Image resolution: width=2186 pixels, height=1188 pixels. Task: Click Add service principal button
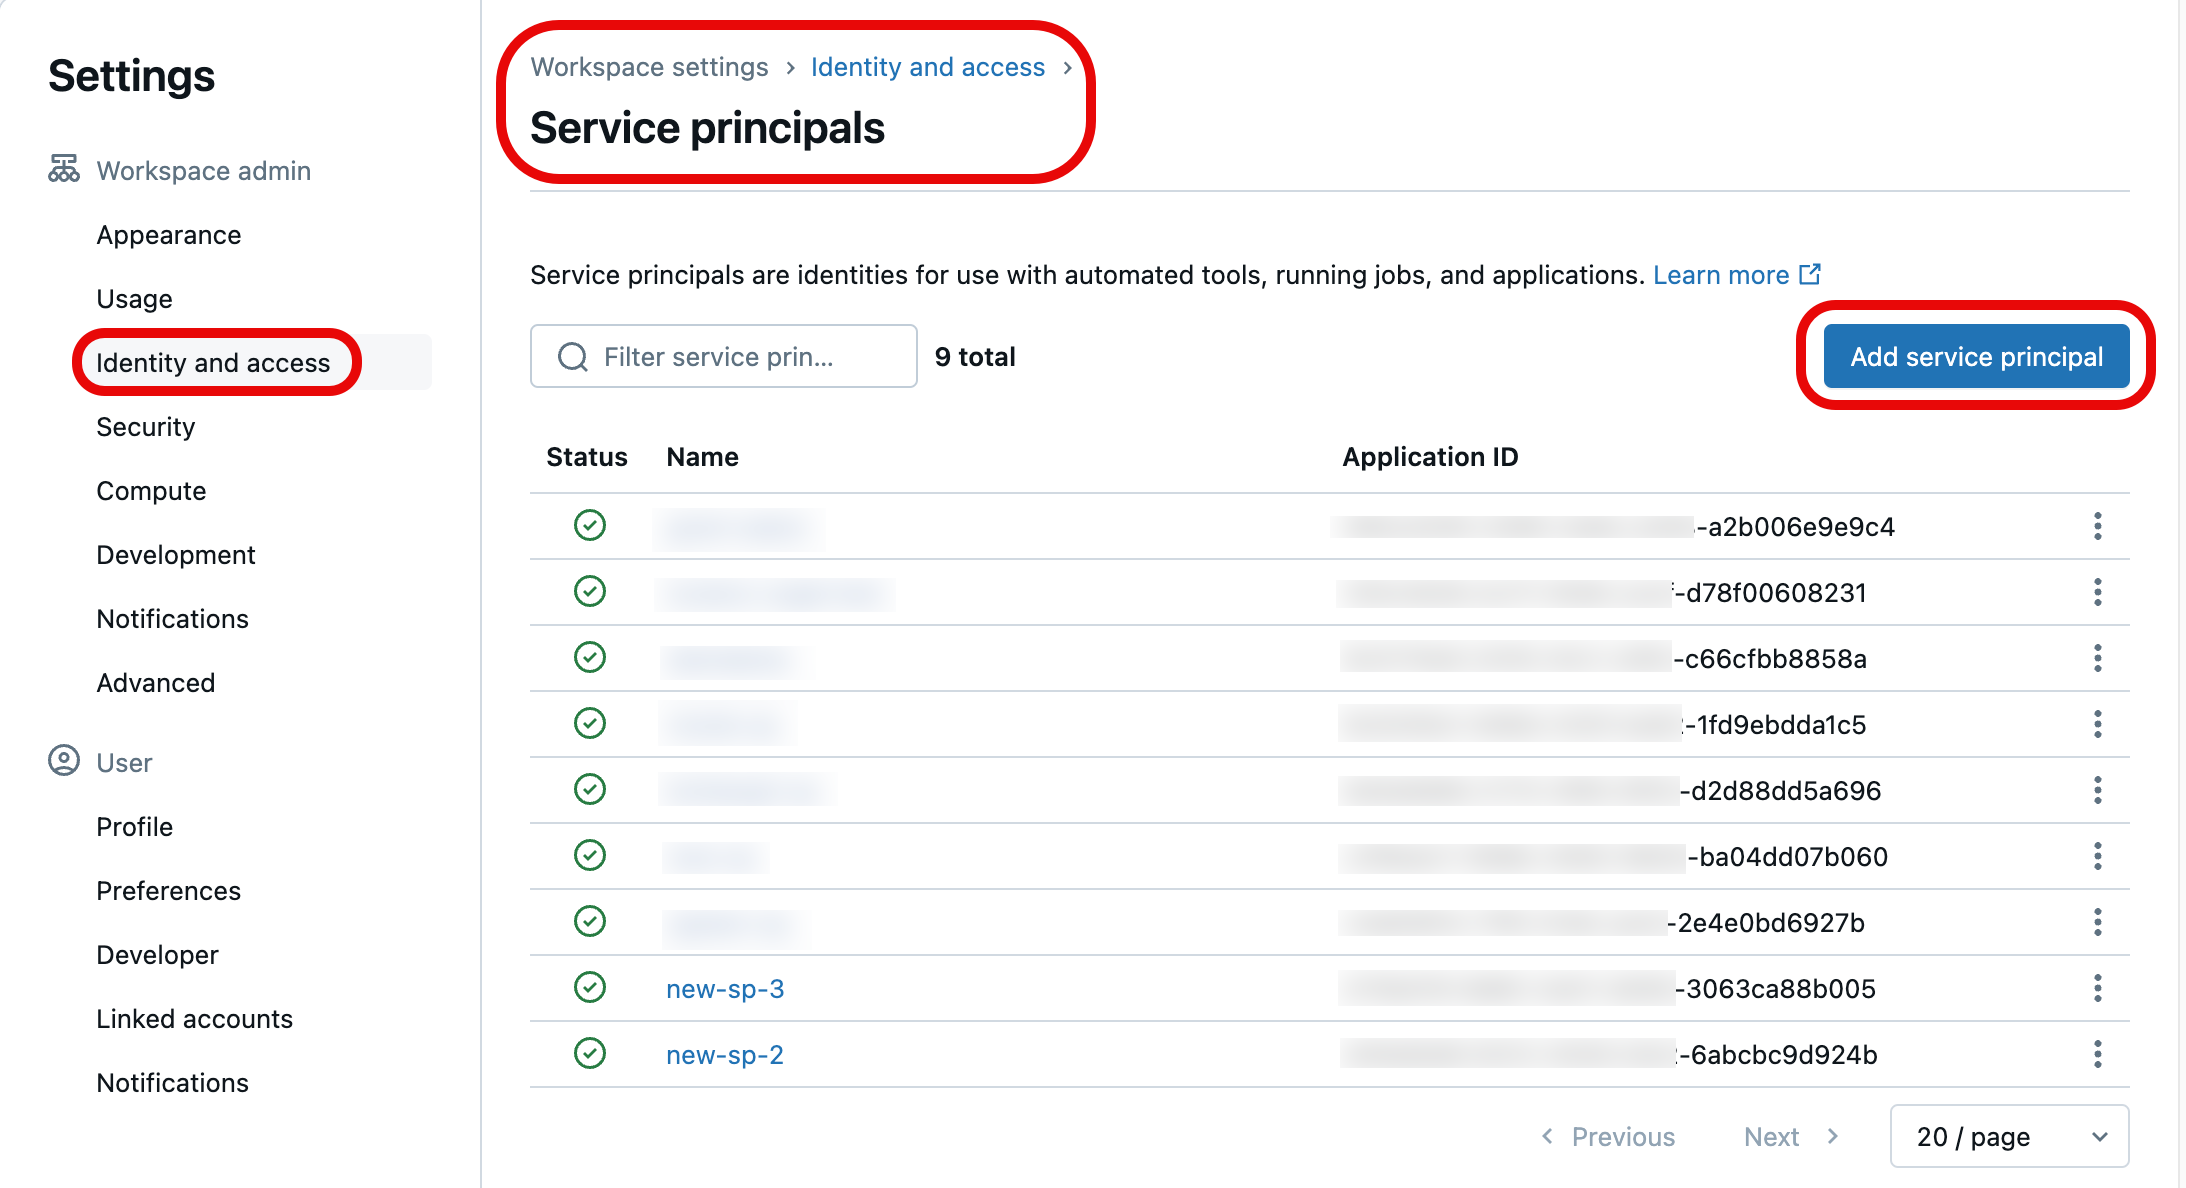click(x=1975, y=356)
